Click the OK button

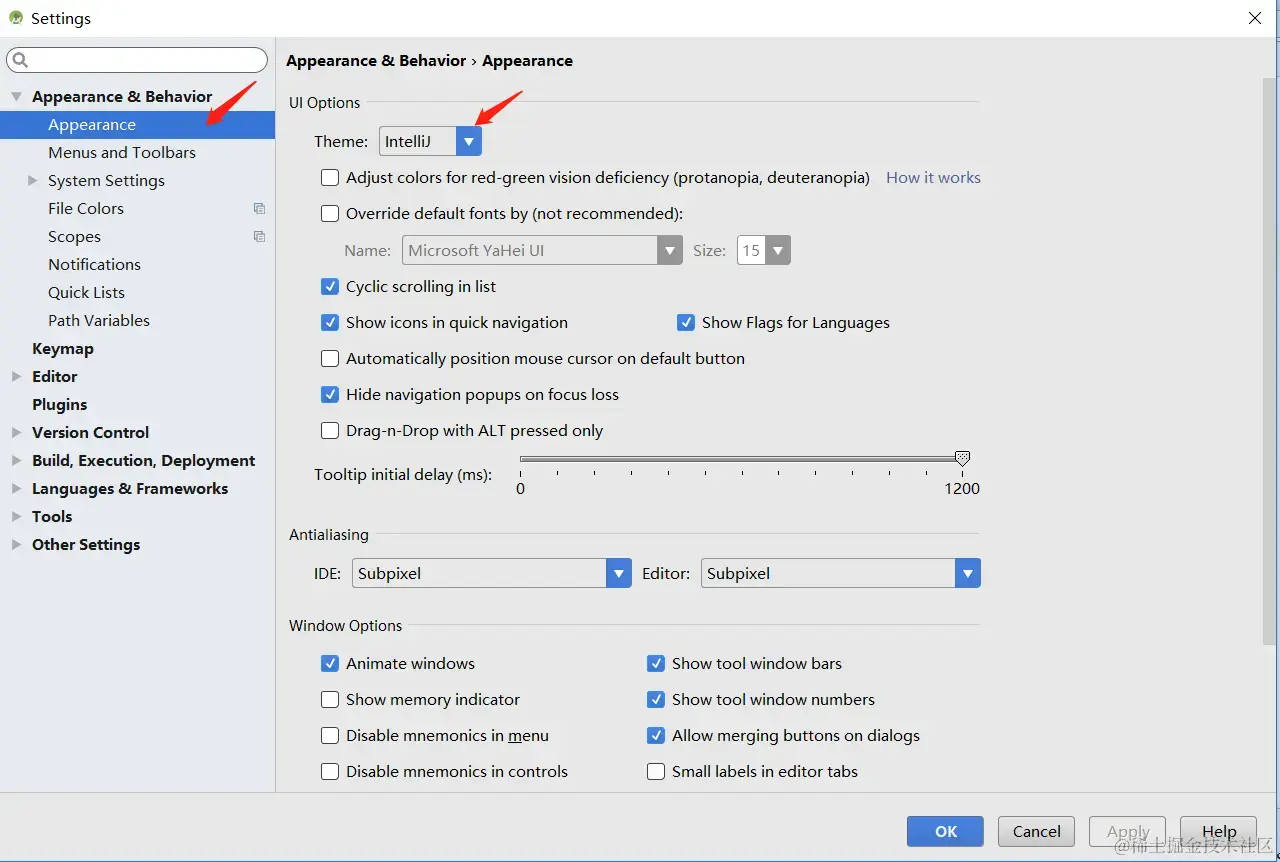click(945, 831)
